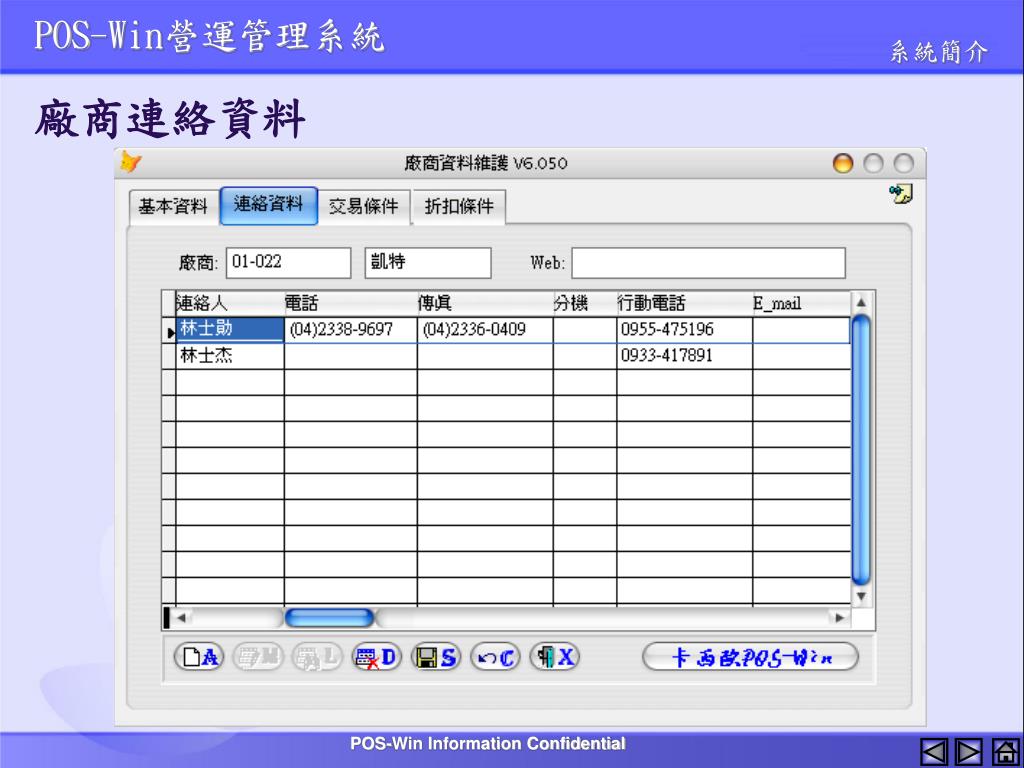Click the horizontal scrollbar blue thumb
1024x768 pixels.
tap(329, 617)
